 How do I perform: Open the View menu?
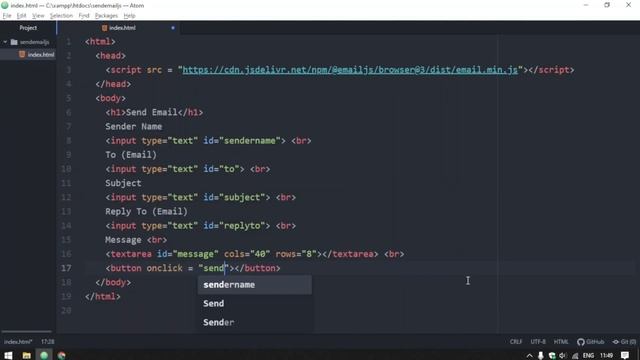click(38, 16)
